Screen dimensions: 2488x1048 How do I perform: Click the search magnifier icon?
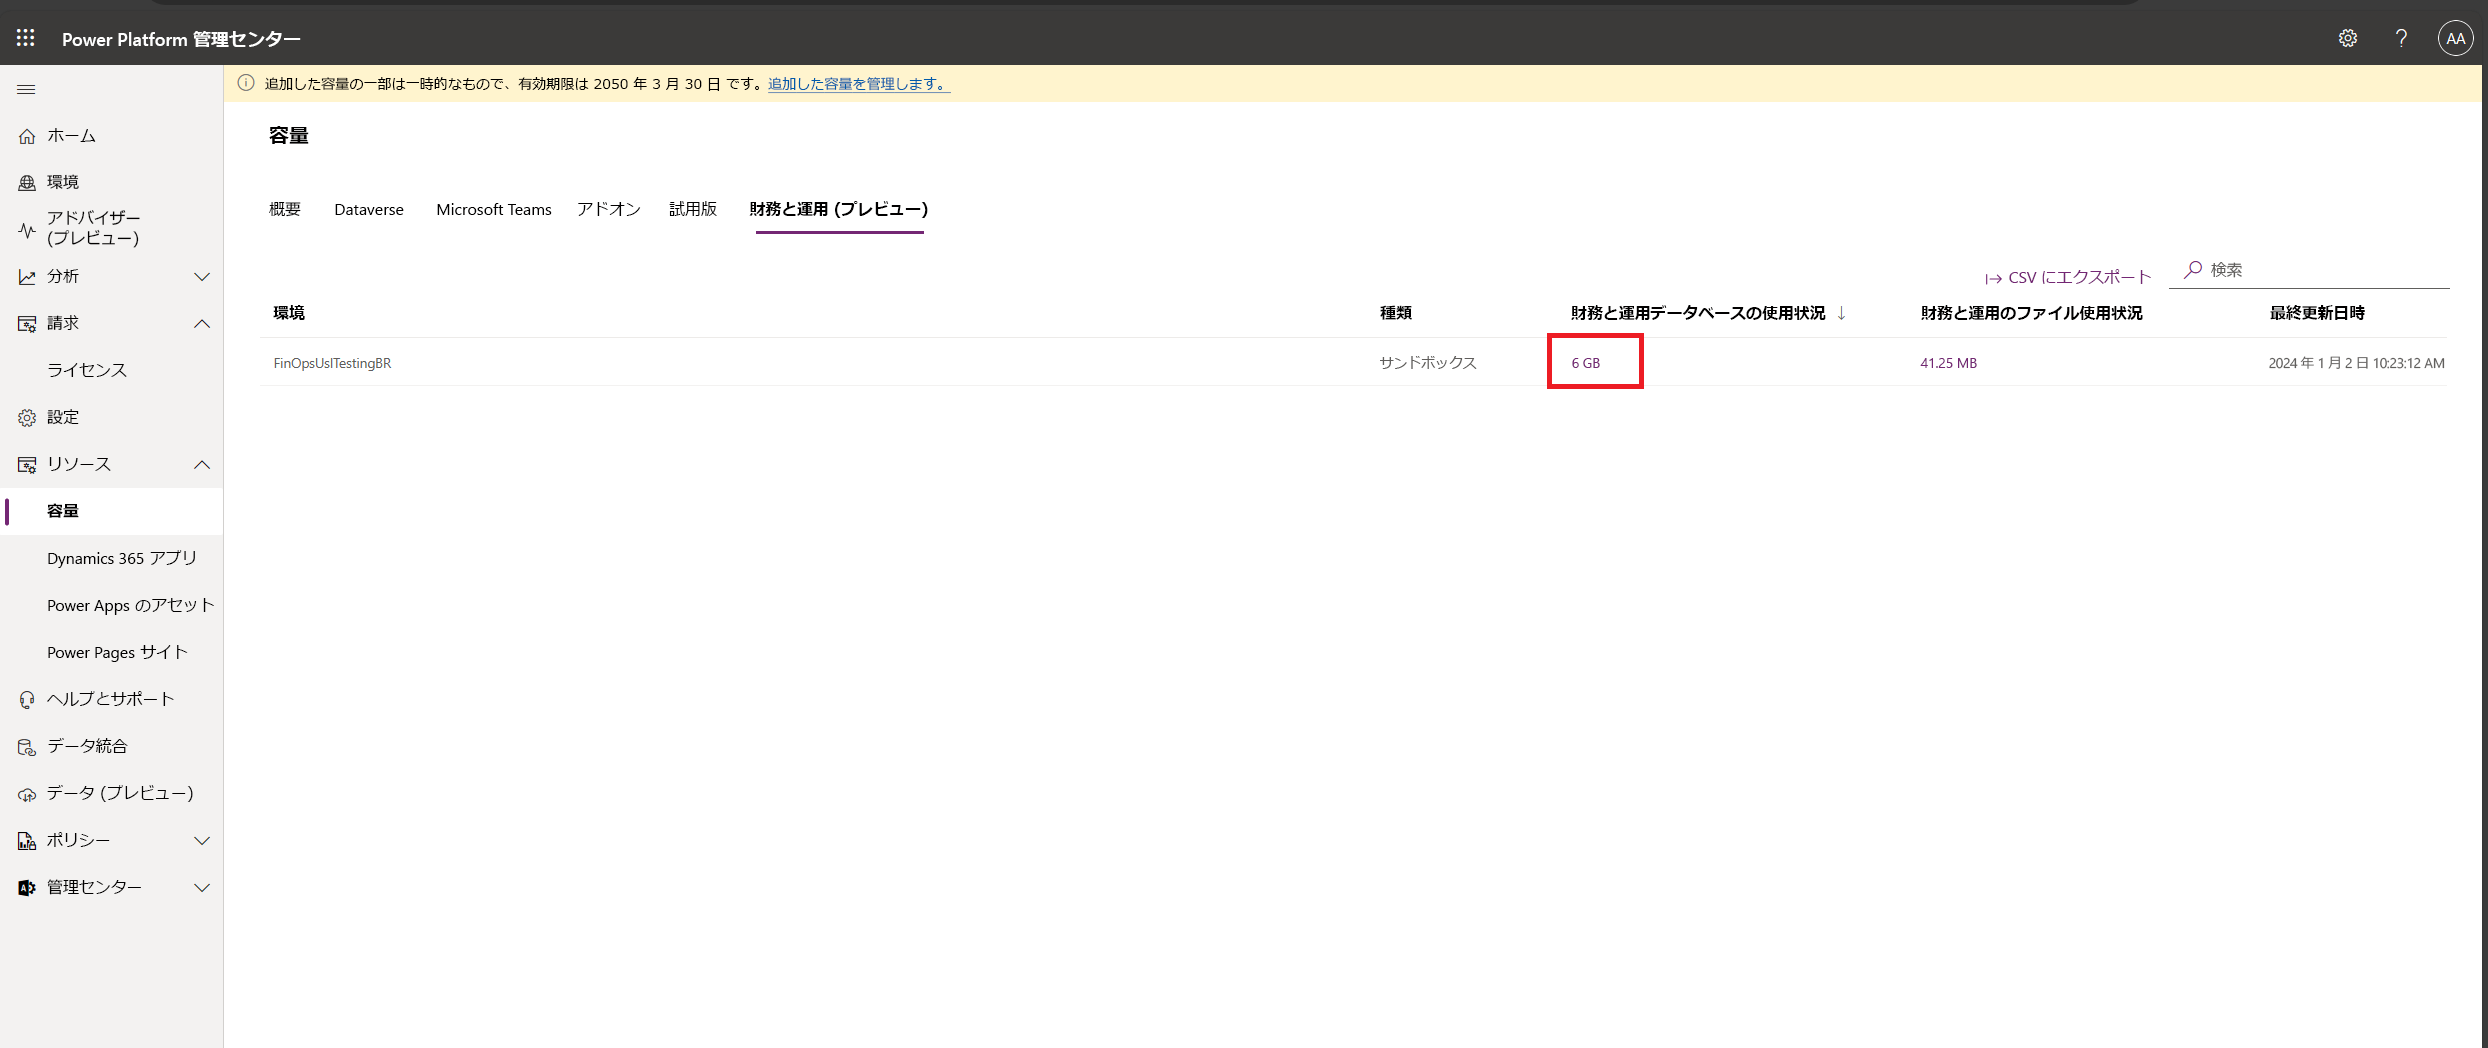click(x=2193, y=270)
